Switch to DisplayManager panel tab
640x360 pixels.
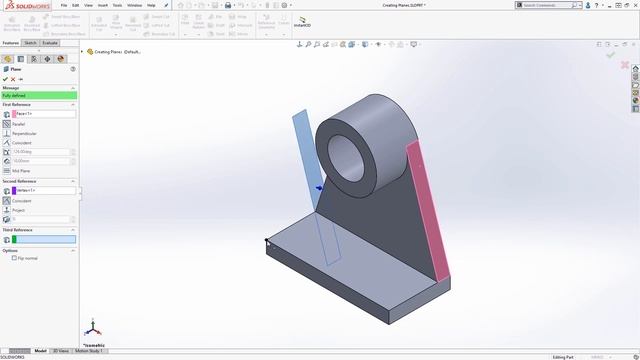click(x=61, y=59)
